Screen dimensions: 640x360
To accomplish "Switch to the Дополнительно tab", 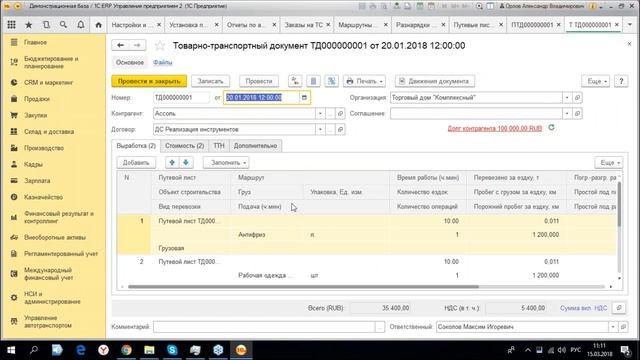I will pyautogui.click(x=255, y=146).
